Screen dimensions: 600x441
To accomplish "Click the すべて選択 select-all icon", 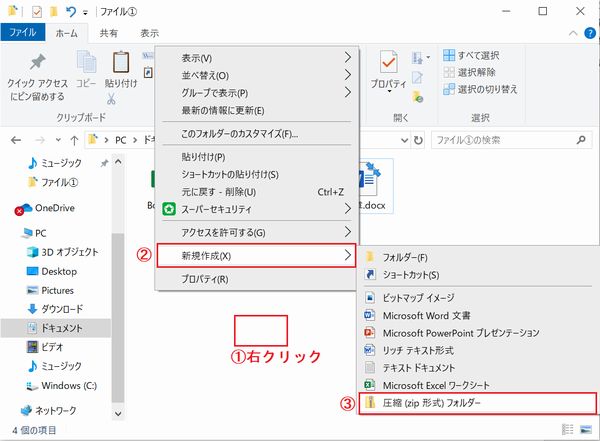I will coord(449,56).
